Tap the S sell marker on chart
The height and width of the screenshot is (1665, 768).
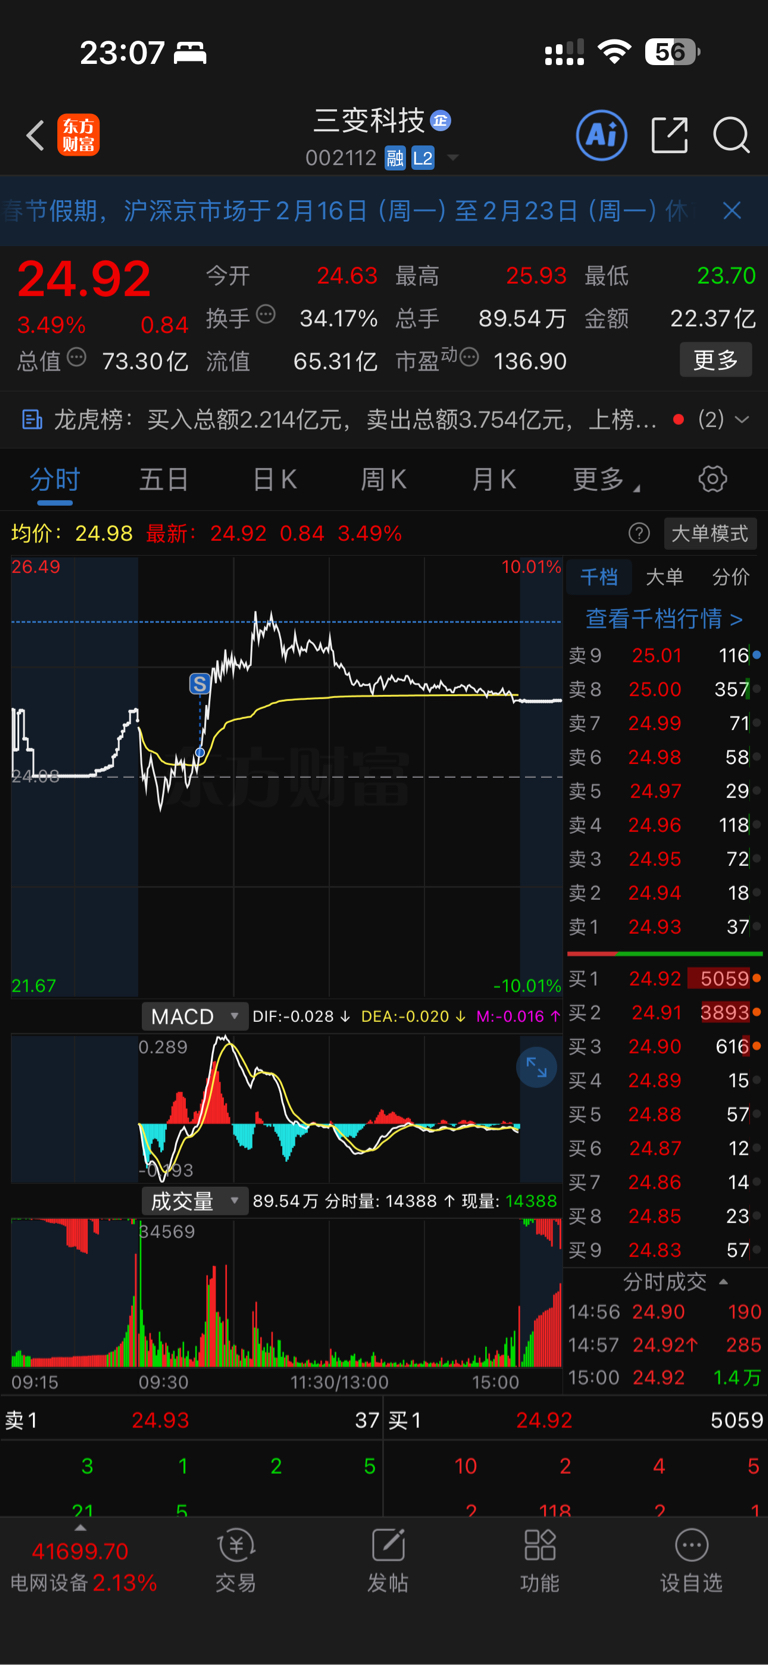click(x=199, y=684)
